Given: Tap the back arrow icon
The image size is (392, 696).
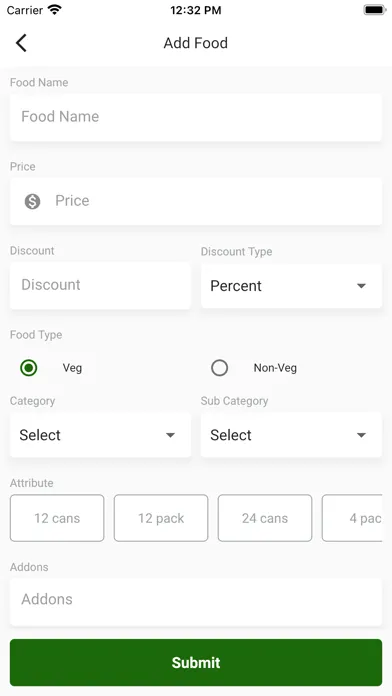Looking at the screenshot, I should pos(21,43).
